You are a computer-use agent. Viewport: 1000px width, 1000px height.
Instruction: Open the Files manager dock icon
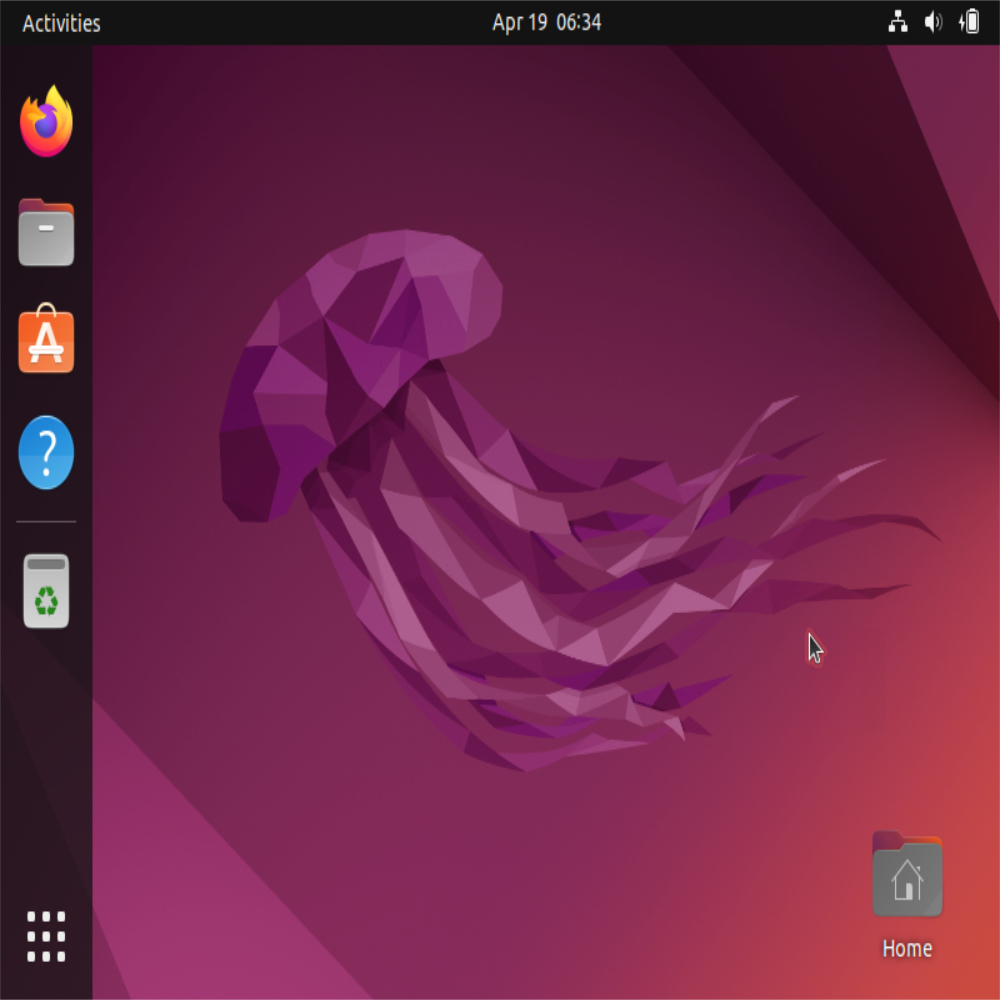(x=46, y=232)
